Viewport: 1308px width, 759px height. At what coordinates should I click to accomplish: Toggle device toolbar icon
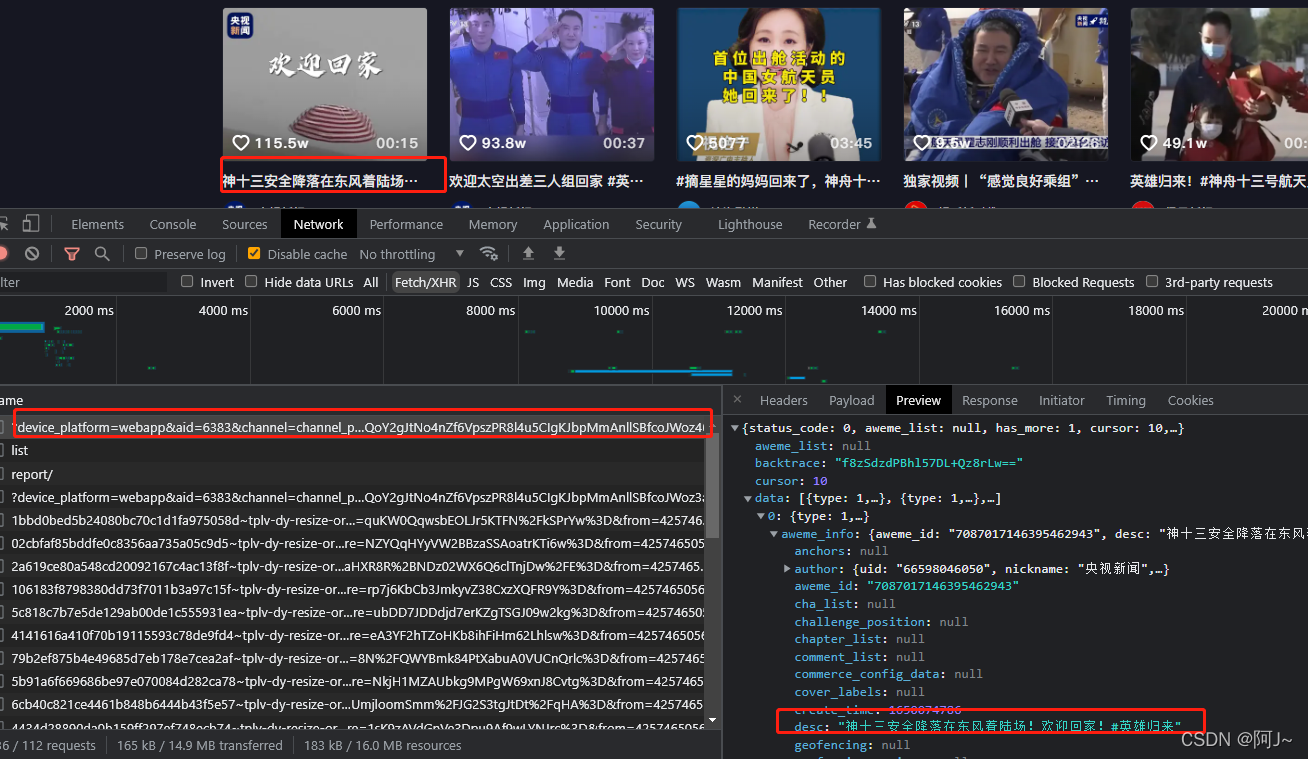click(31, 224)
